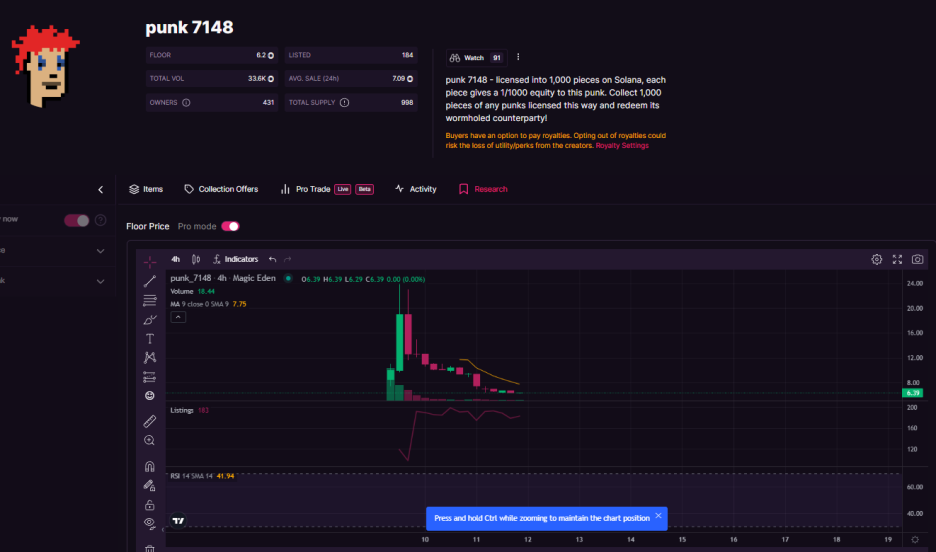Open the forecasting and measurement tools
Viewport: 936px width, 552px height.
[x=150, y=377]
